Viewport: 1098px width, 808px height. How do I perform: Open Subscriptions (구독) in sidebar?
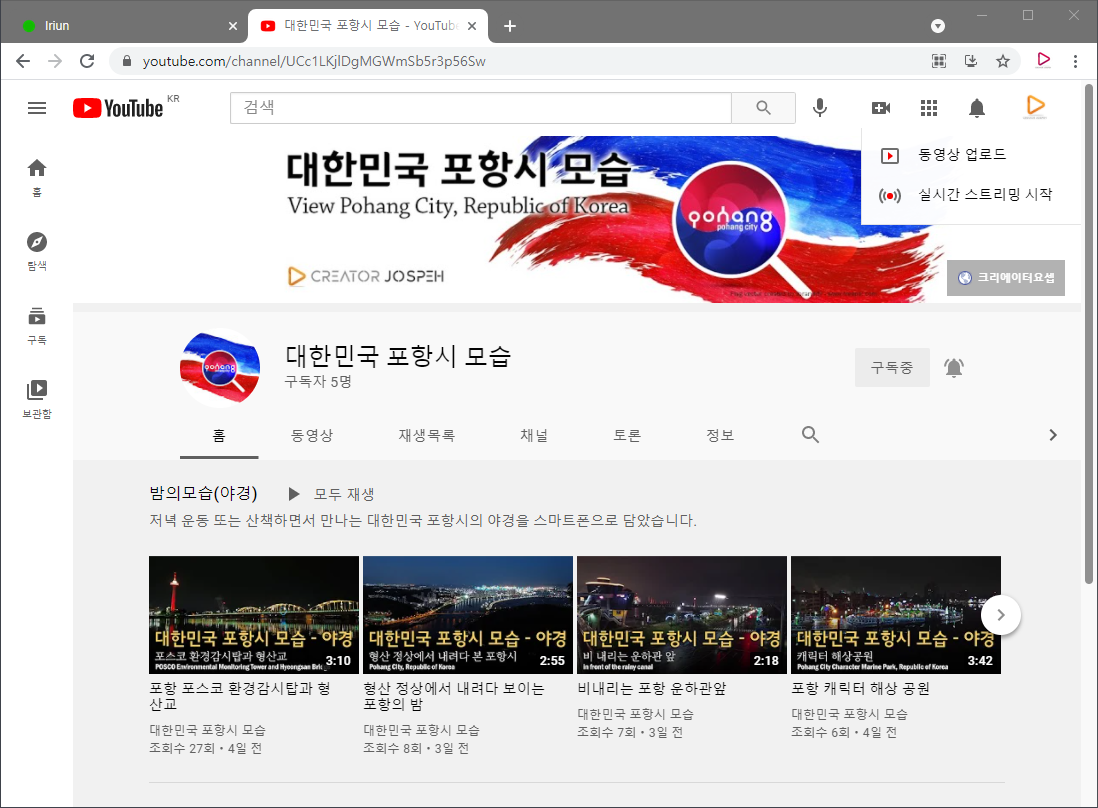pyautogui.click(x=37, y=326)
